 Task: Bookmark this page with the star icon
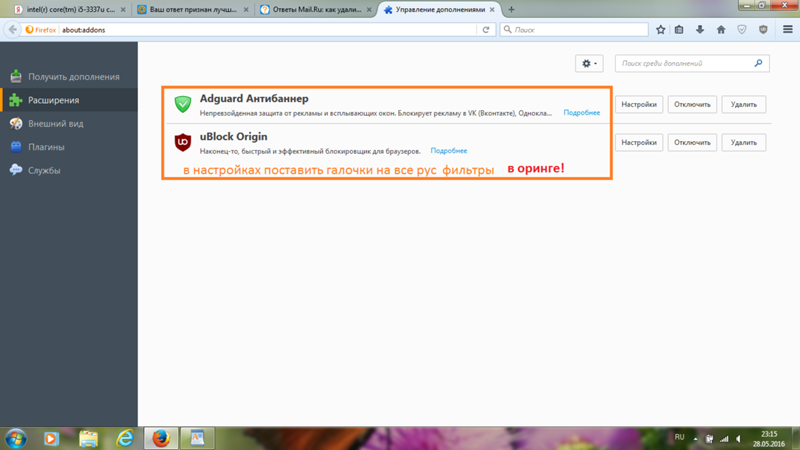[x=661, y=30]
